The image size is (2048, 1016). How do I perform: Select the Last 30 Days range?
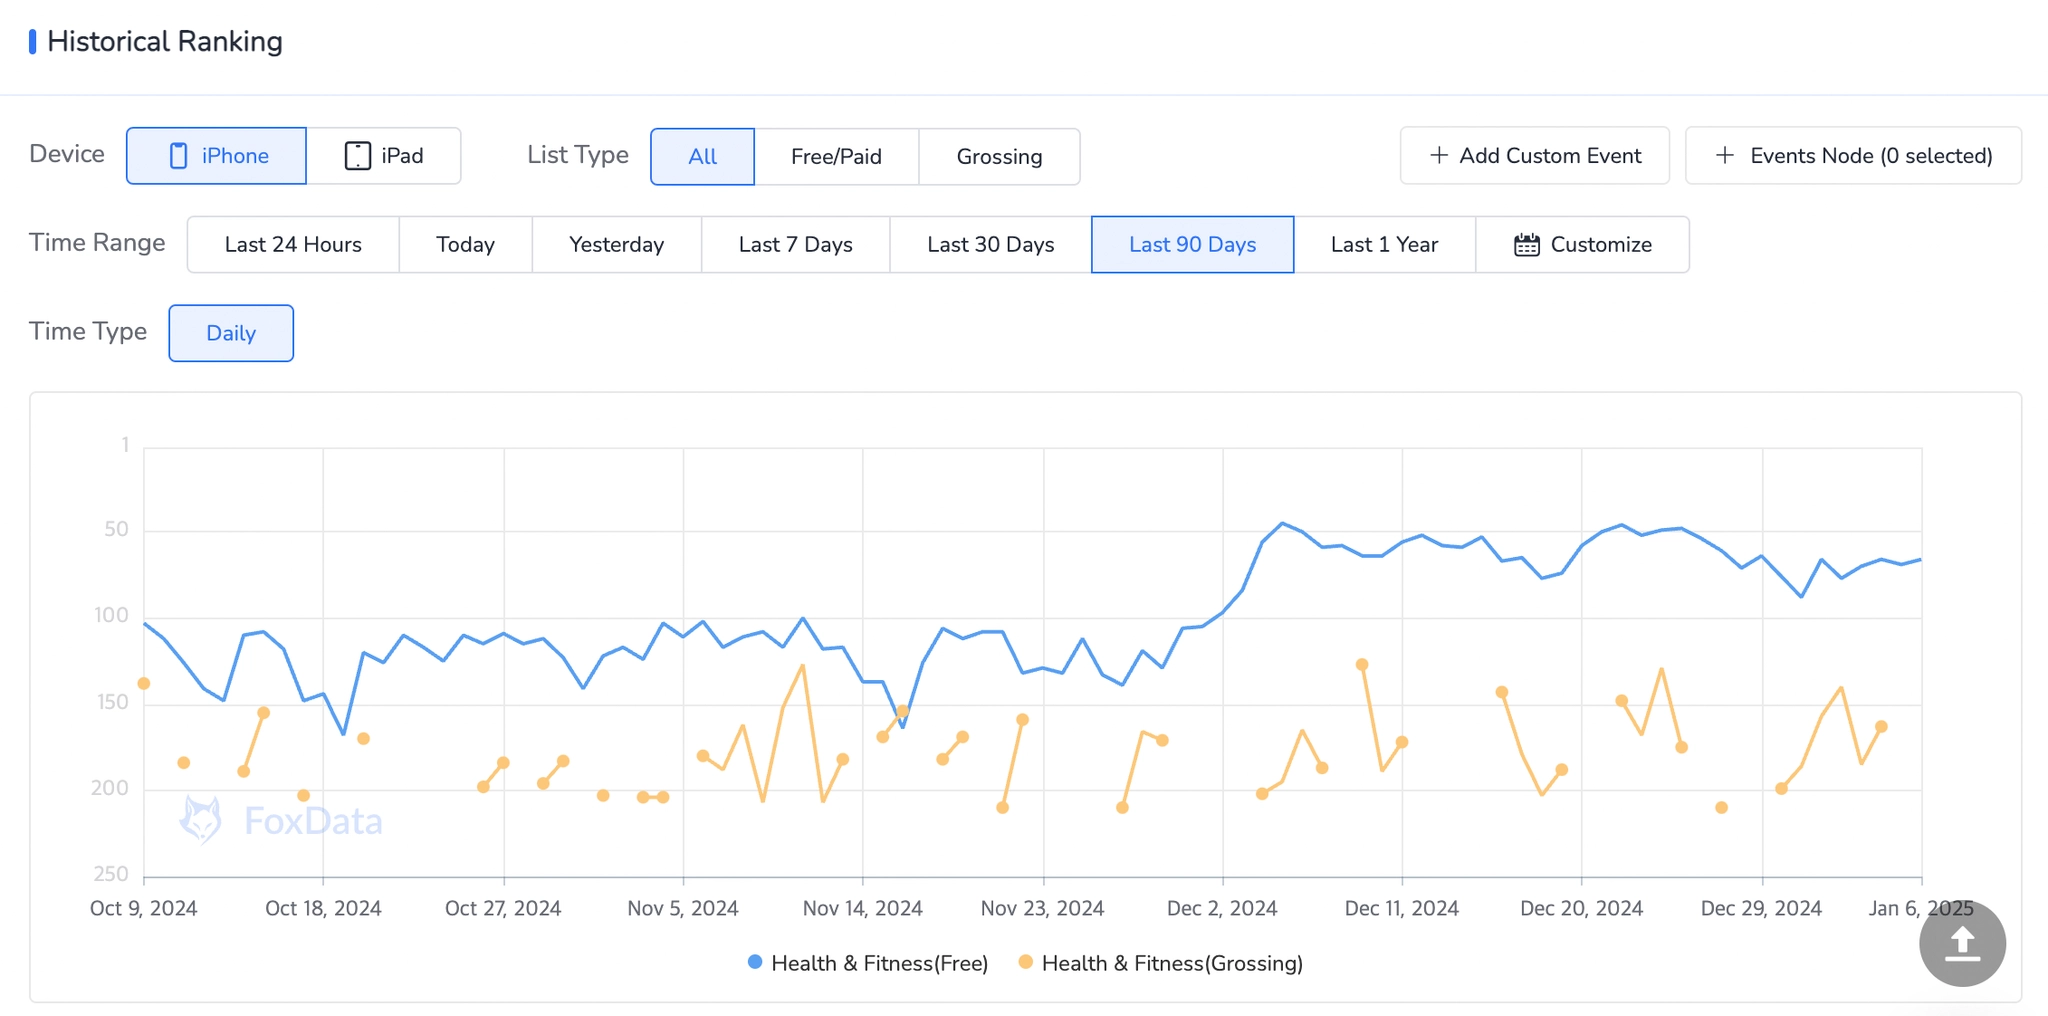[x=990, y=245]
